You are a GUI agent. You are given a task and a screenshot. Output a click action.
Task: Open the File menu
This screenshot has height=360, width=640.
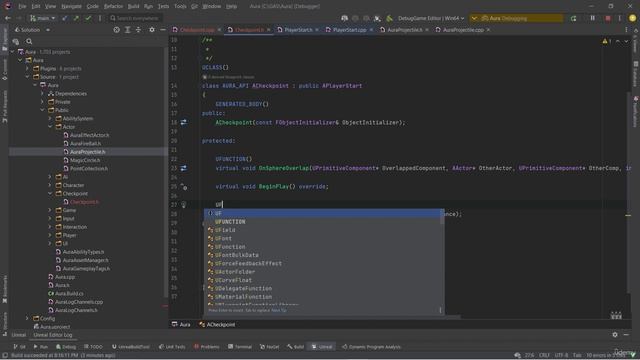point(22,7)
